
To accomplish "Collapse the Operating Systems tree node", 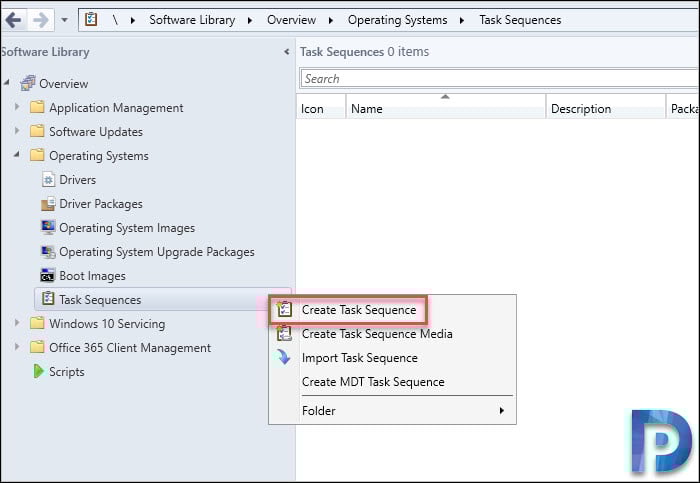I will click(x=17, y=154).
